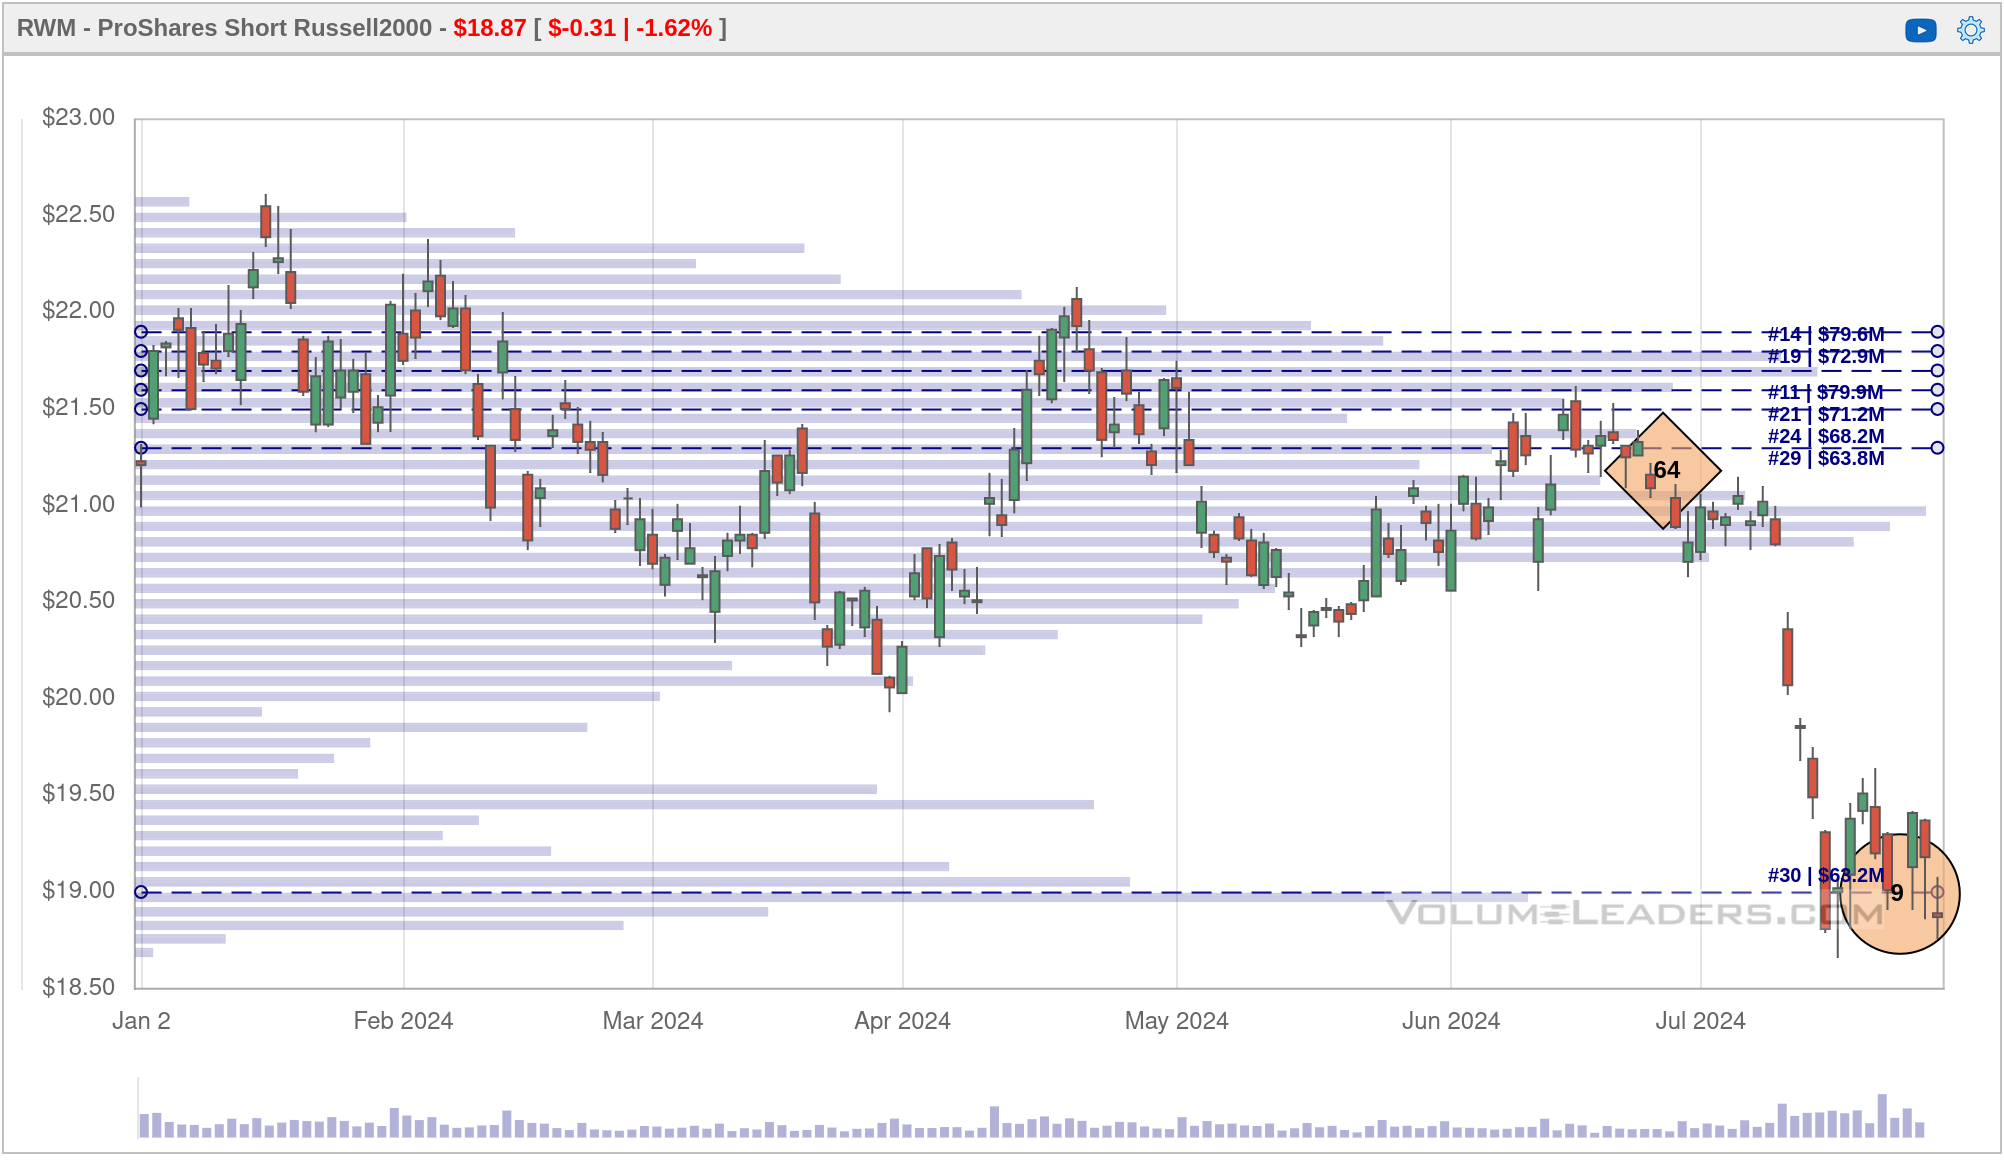Screen dimensions: 2004x1166
Task: Click the $18.87 last price in header
Action: click(489, 28)
